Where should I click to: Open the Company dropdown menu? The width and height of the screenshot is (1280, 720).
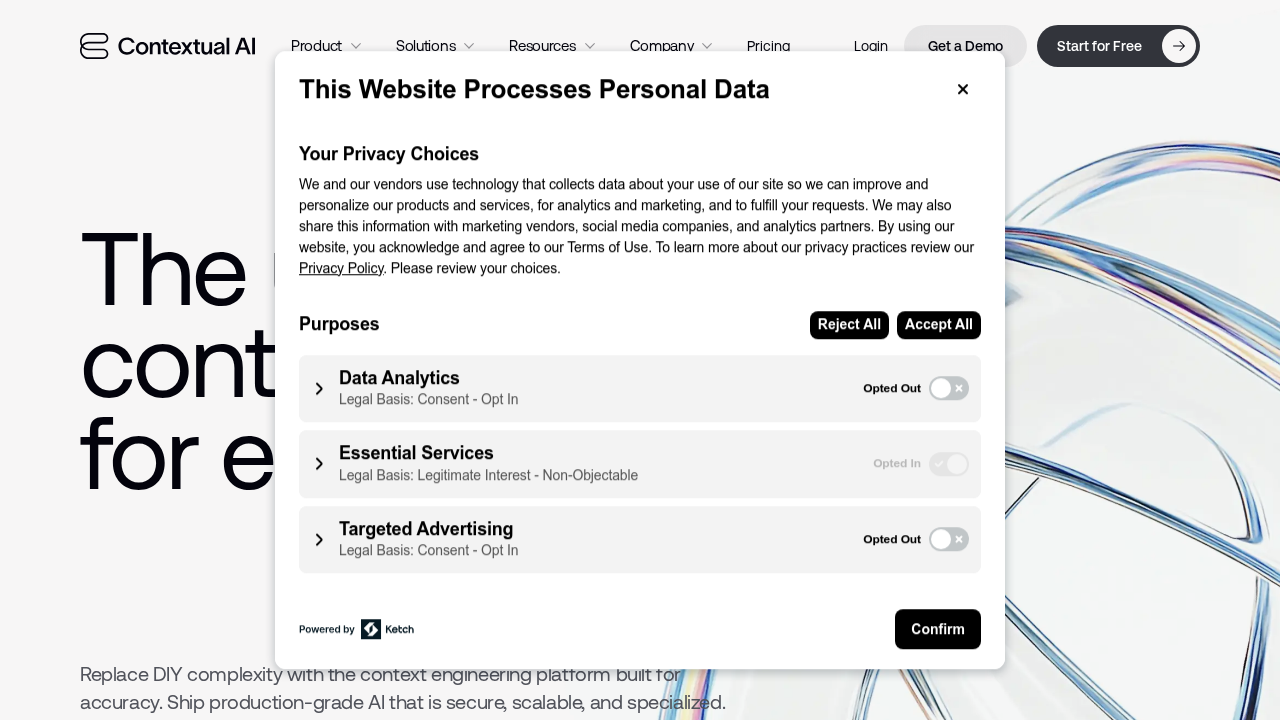click(x=671, y=46)
